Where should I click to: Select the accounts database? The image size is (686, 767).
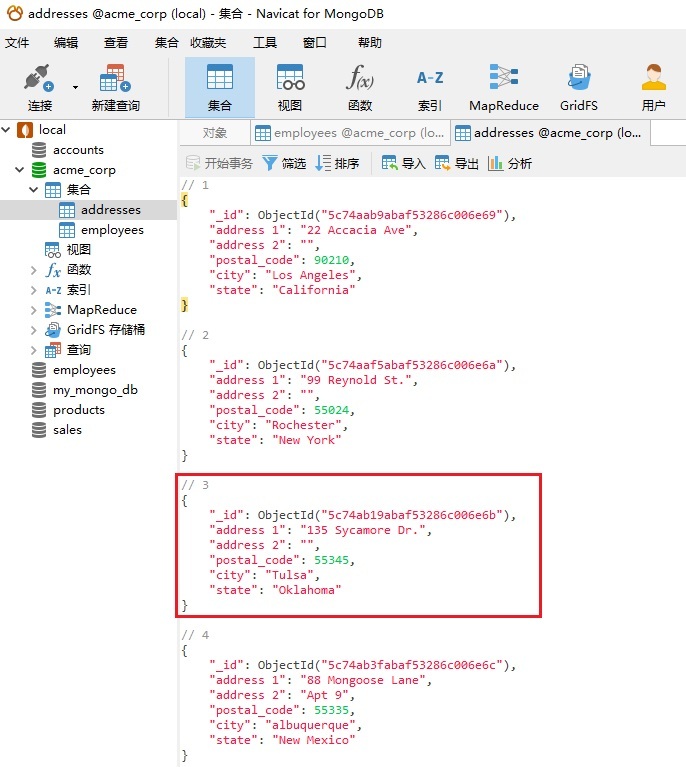point(78,150)
